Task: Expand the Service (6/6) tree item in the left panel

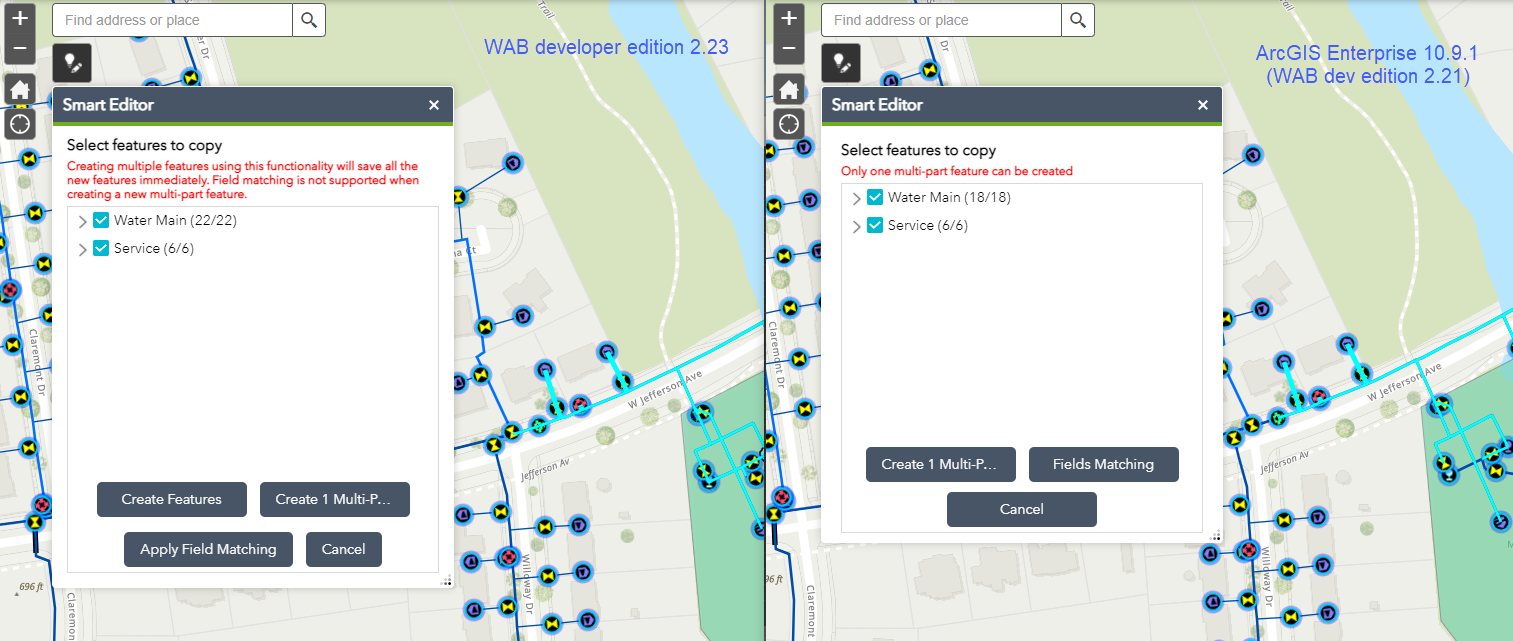Action: tap(82, 248)
